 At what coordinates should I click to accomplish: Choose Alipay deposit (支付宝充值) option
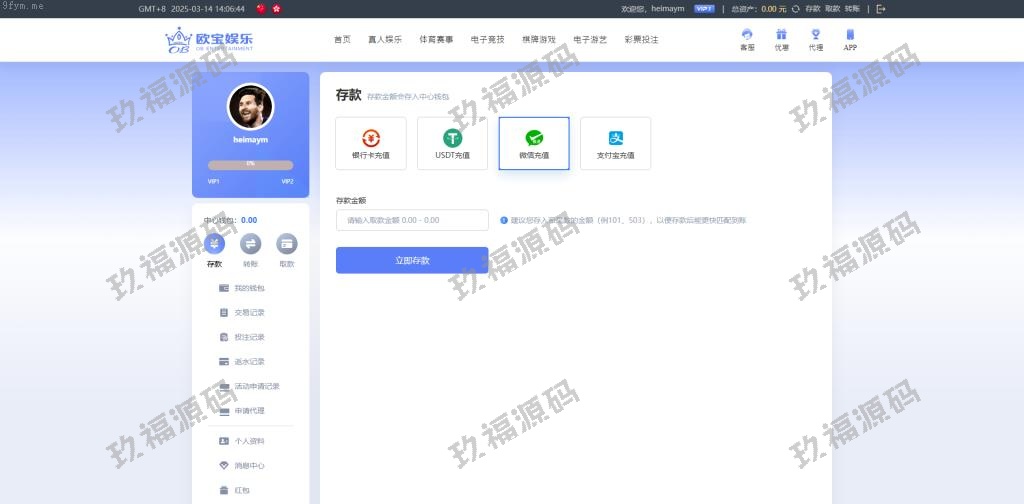(615, 143)
